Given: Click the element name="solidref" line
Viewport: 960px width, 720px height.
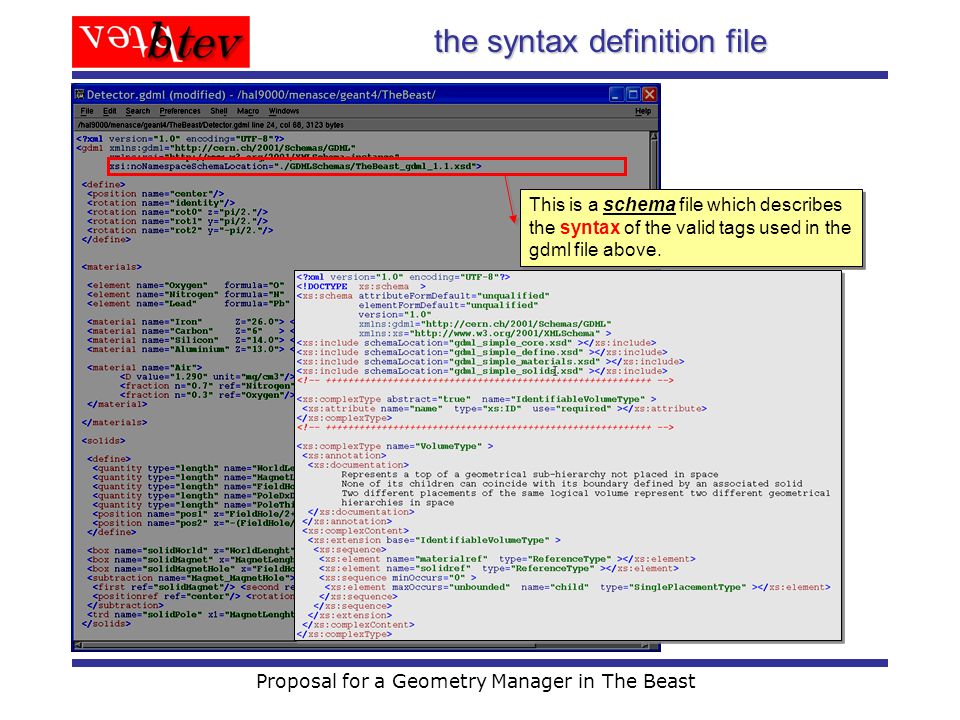Looking at the screenshot, I should (498, 568).
